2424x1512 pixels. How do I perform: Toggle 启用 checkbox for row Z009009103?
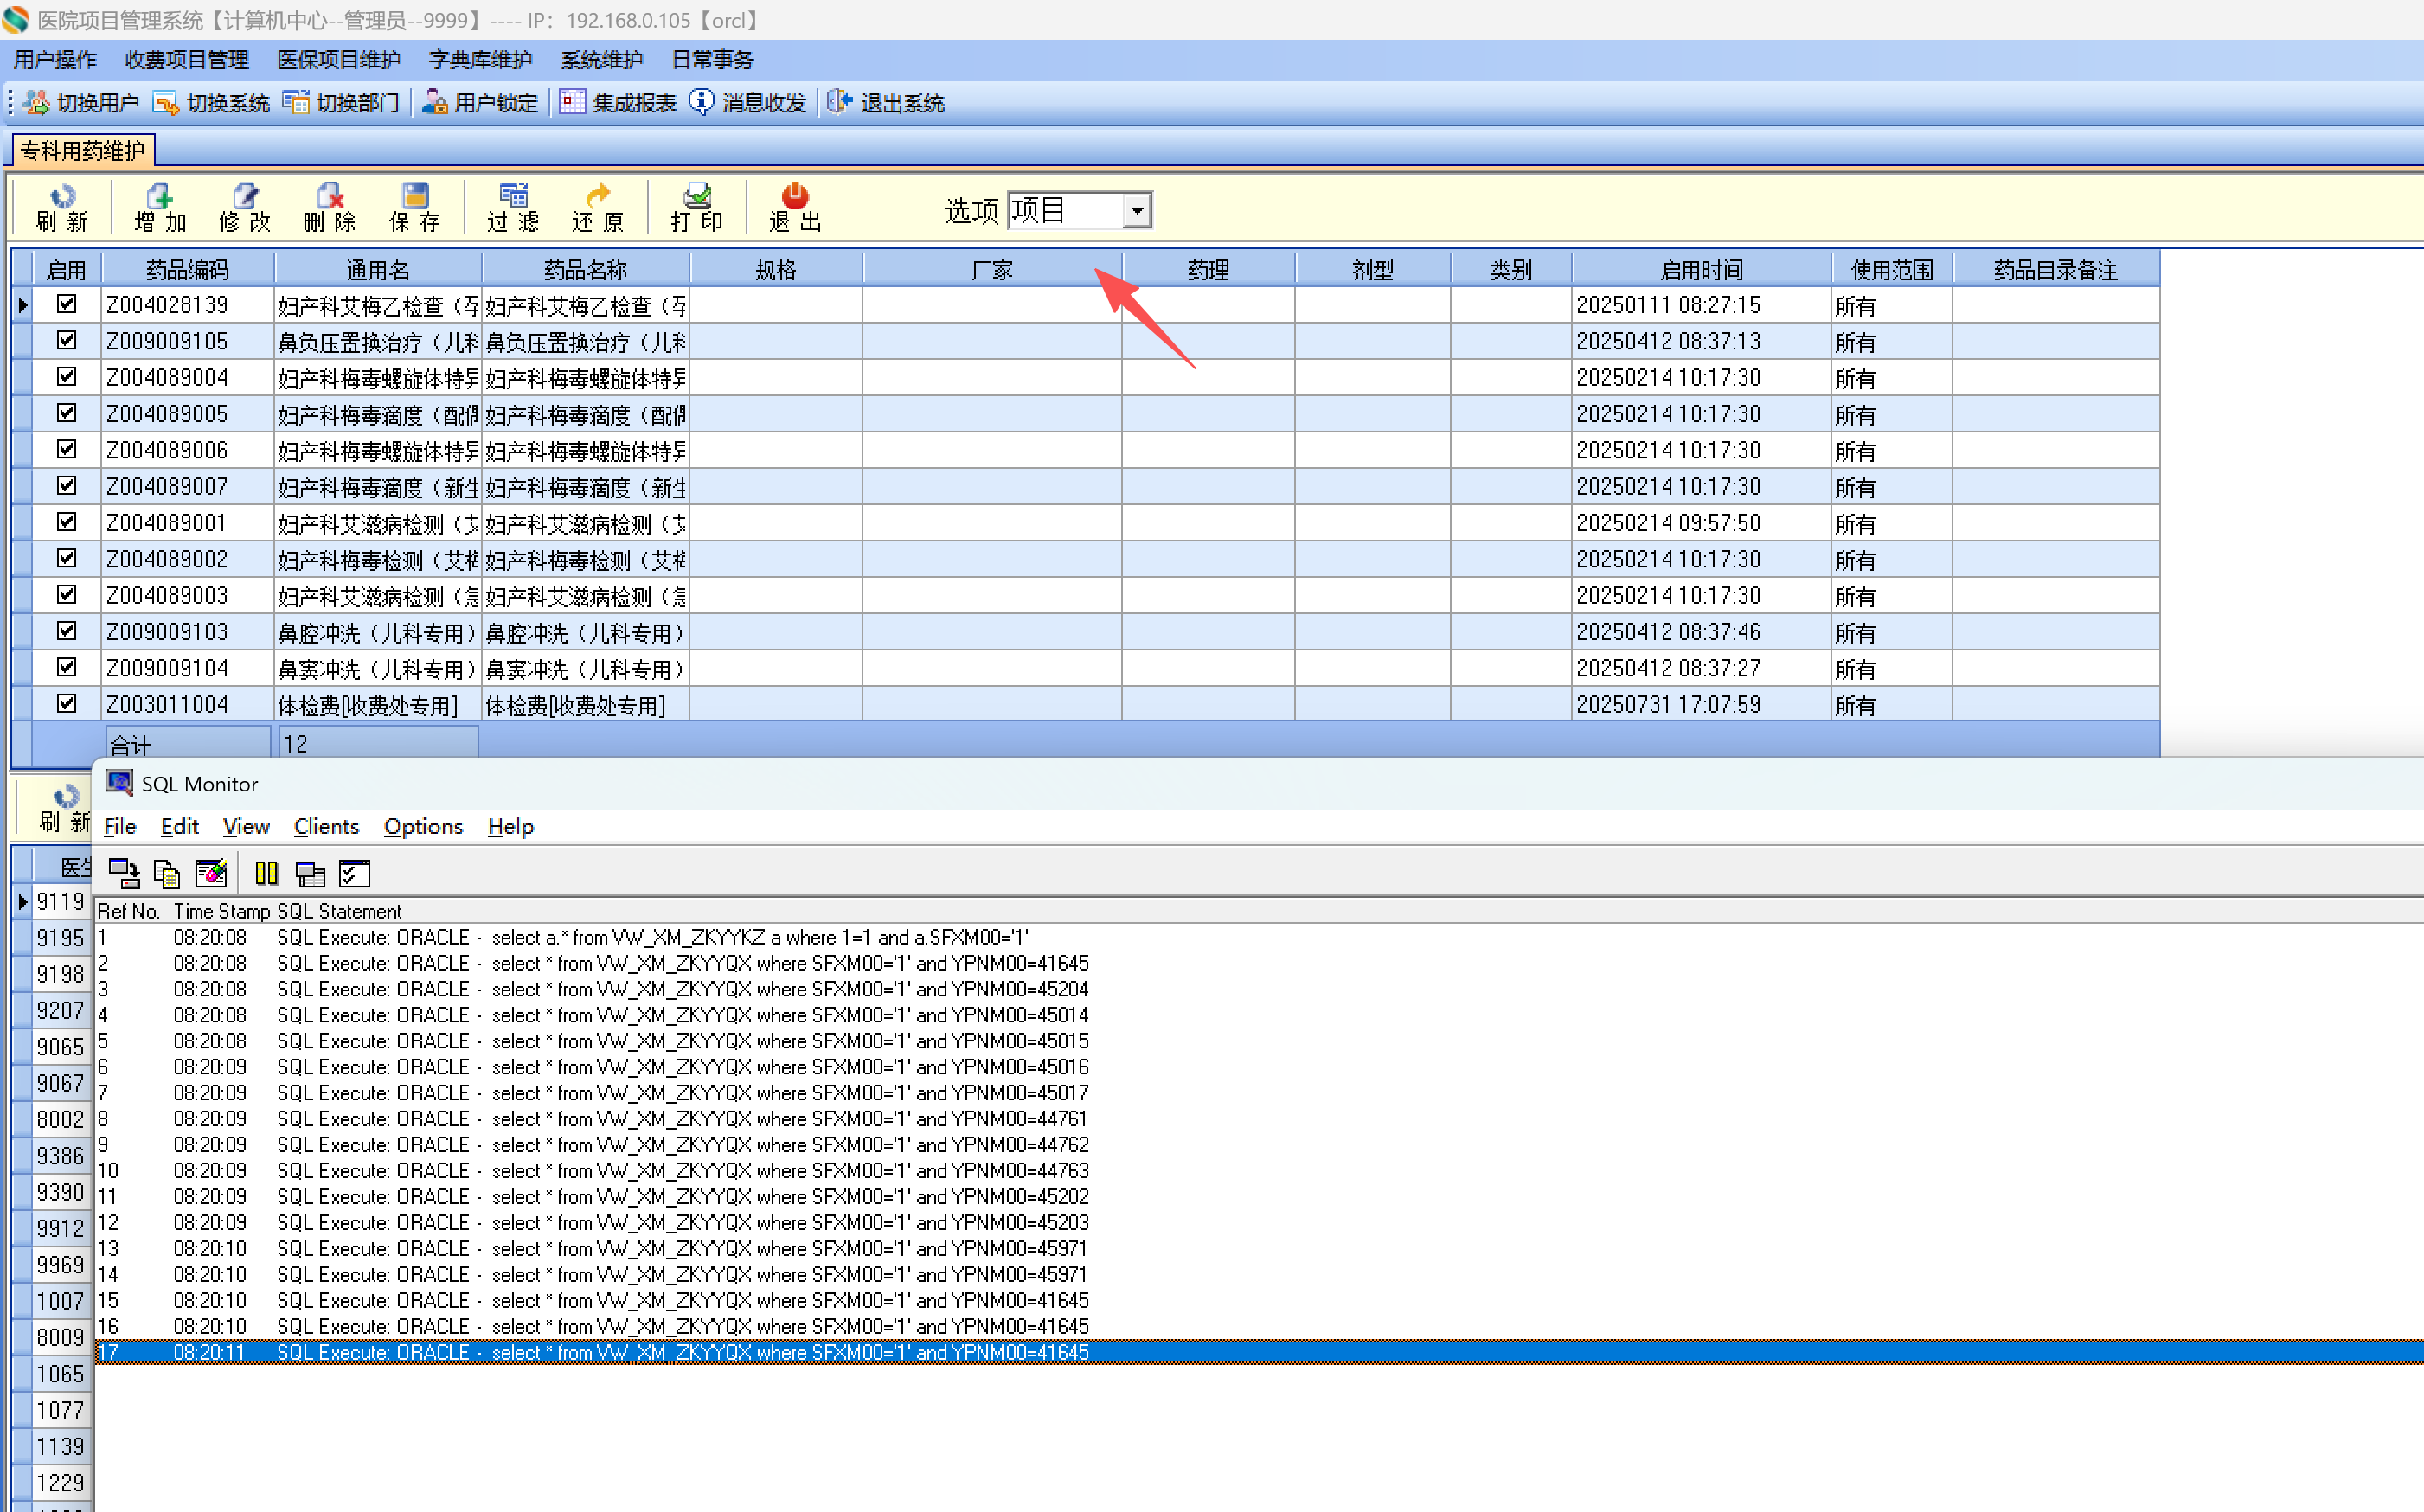click(67, 631)
